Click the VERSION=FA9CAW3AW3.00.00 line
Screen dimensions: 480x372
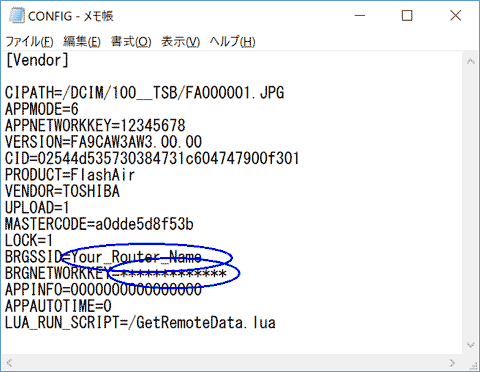click(103, 142)
